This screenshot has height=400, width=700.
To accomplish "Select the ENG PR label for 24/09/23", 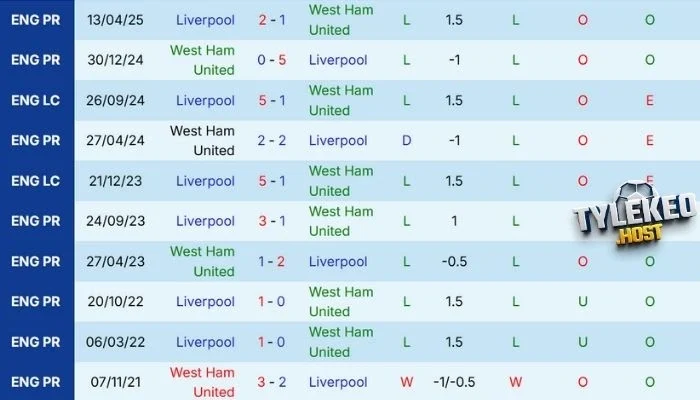I will click(36, 221).
